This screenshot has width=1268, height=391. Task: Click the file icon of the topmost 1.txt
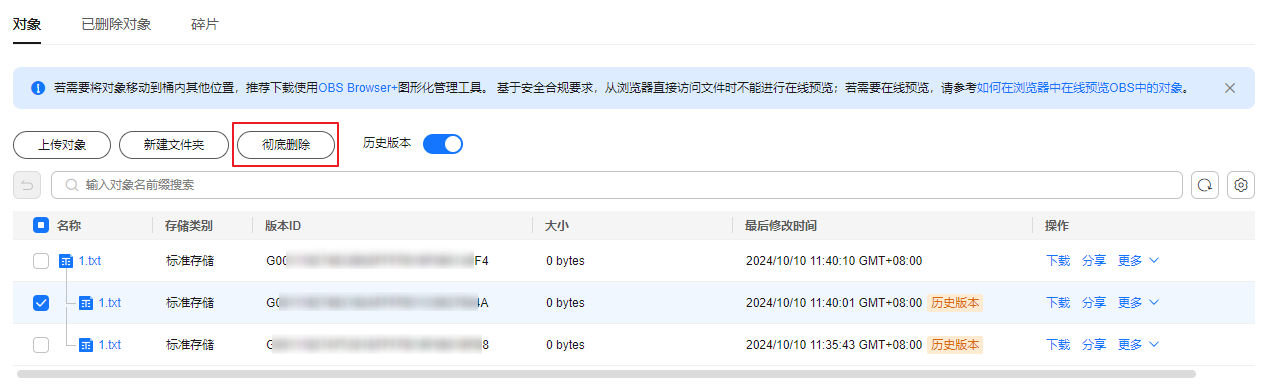pos(66,261)
